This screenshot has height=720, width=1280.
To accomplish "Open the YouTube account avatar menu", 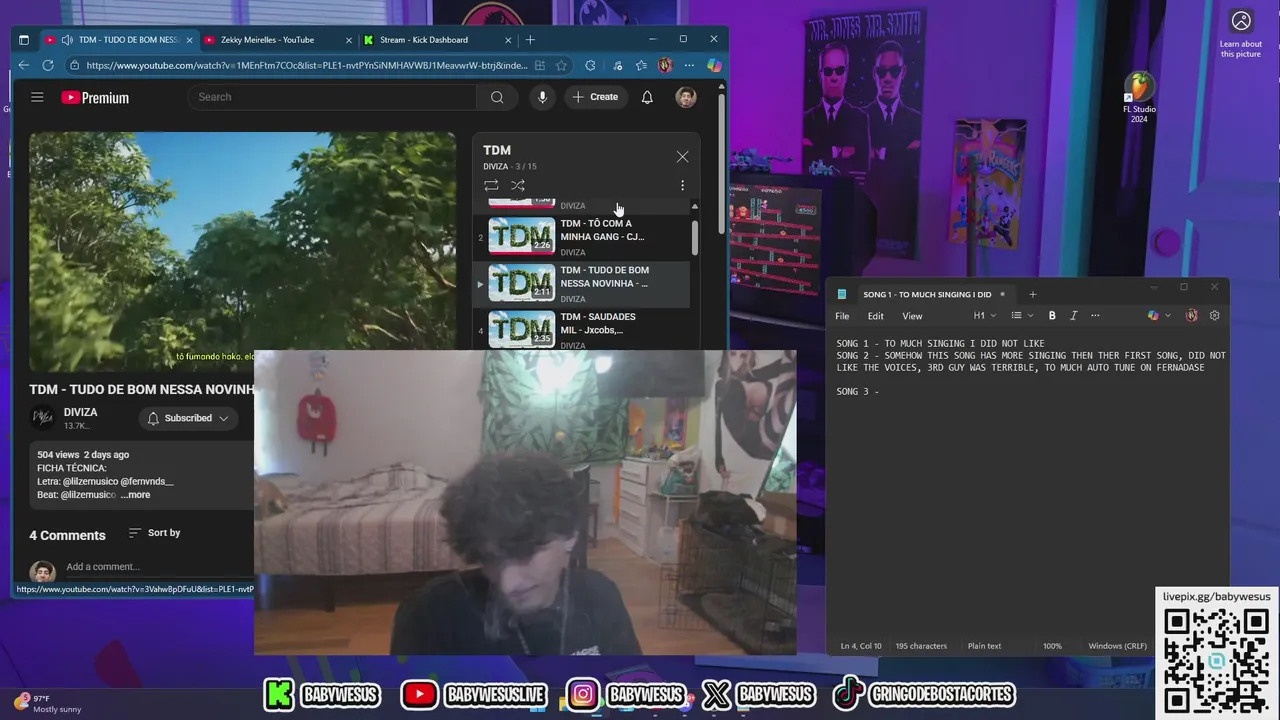I will coord(686,97).
